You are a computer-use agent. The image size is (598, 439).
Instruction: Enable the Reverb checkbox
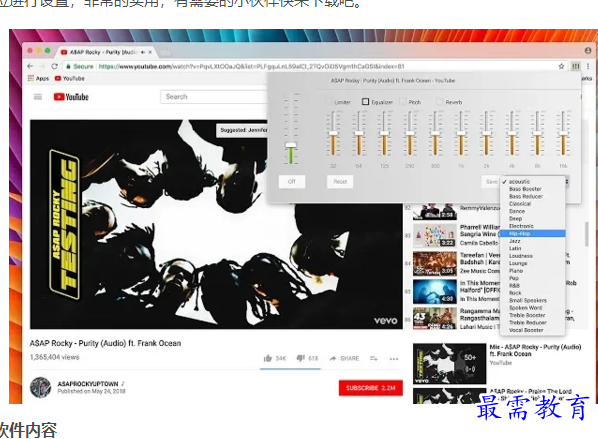tap(440, 102)
